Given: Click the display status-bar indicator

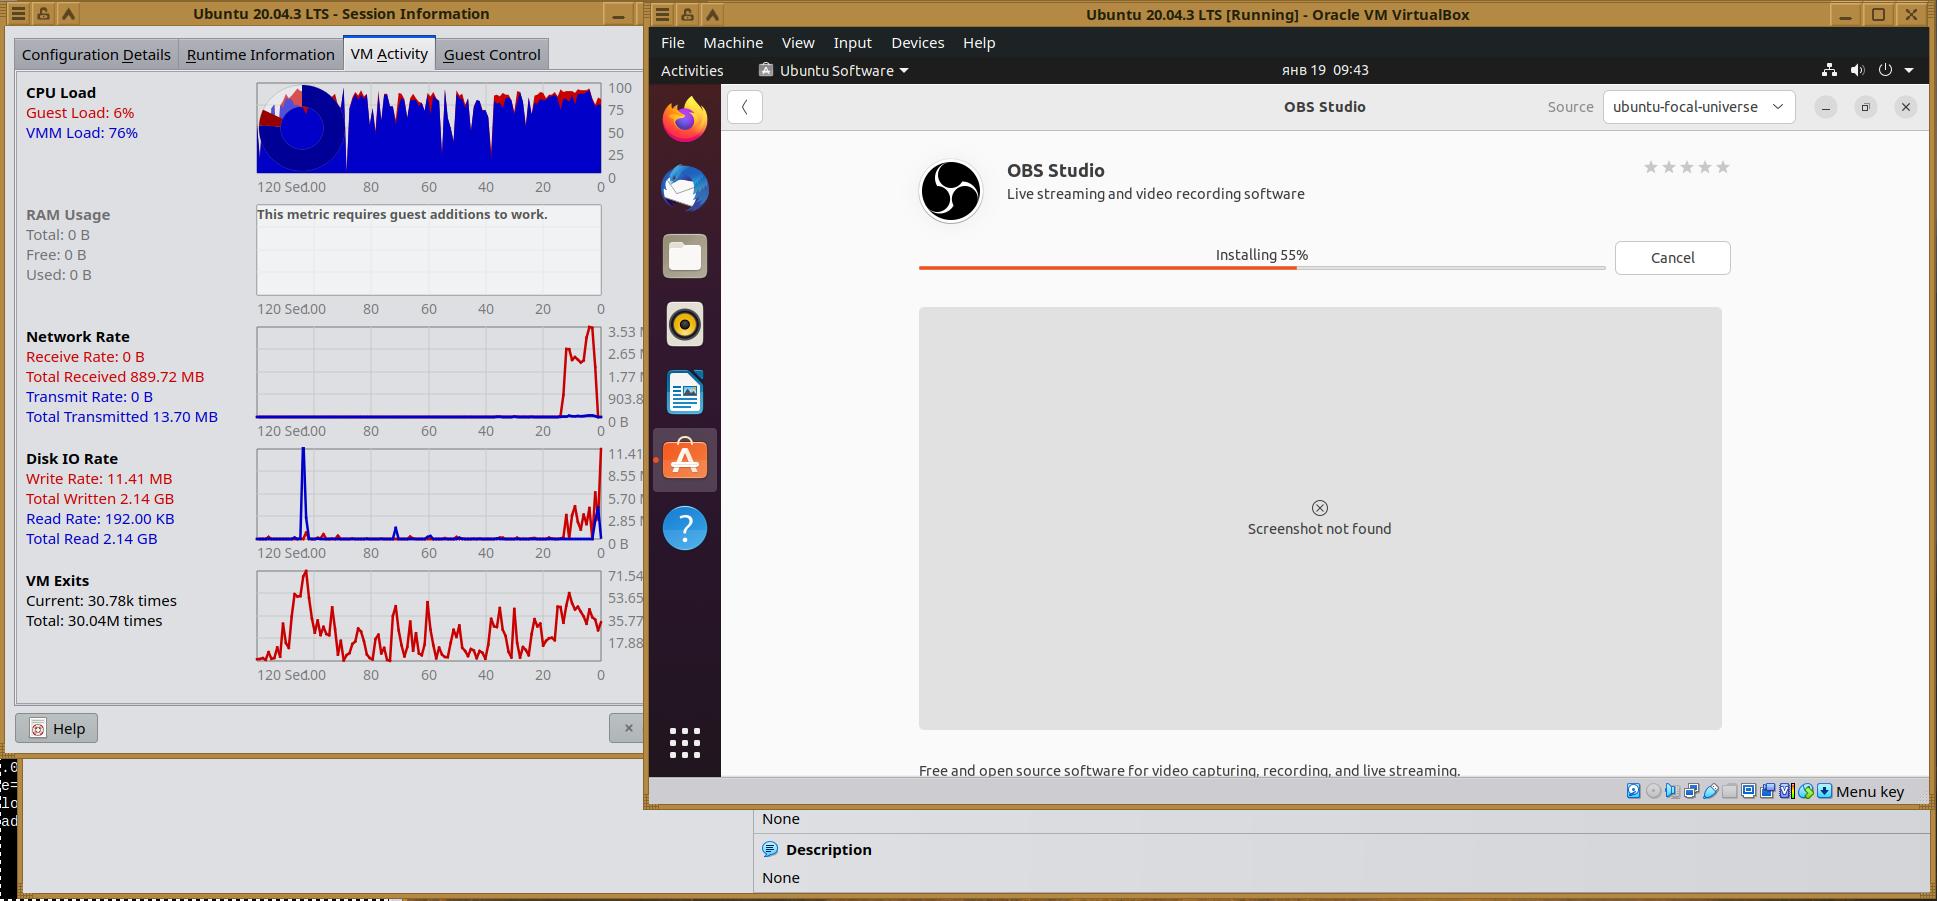Looking at the screenshot, I should point(1748,791).
